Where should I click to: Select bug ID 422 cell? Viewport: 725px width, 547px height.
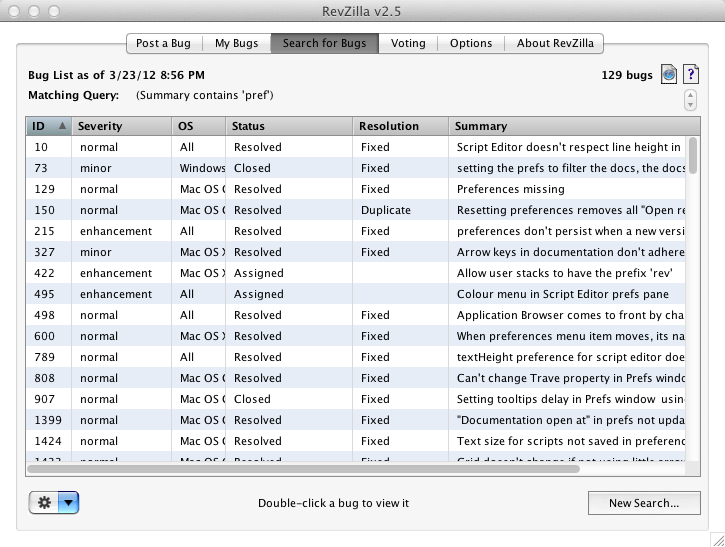49,273
